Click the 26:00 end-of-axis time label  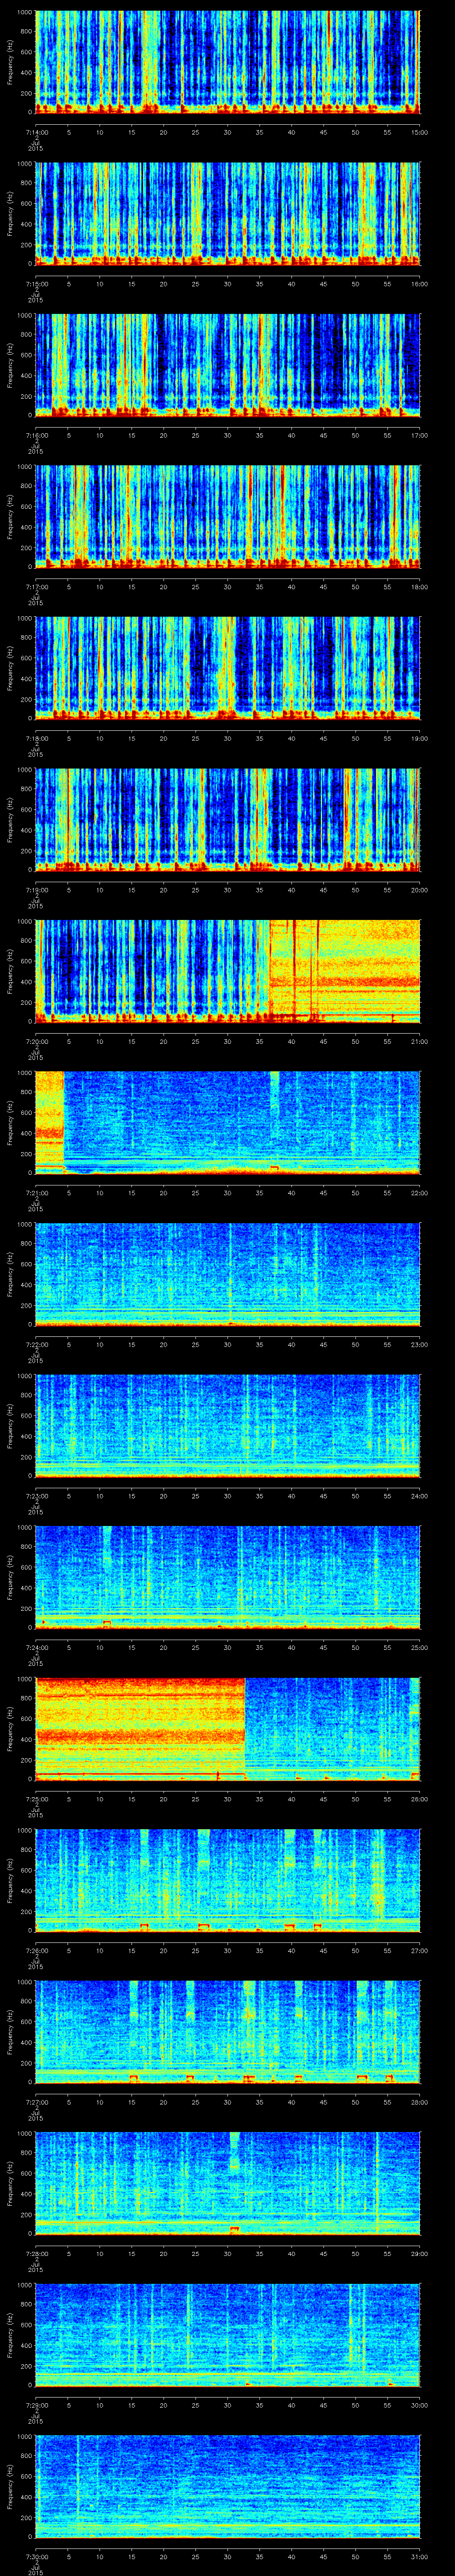(420, 1799)
